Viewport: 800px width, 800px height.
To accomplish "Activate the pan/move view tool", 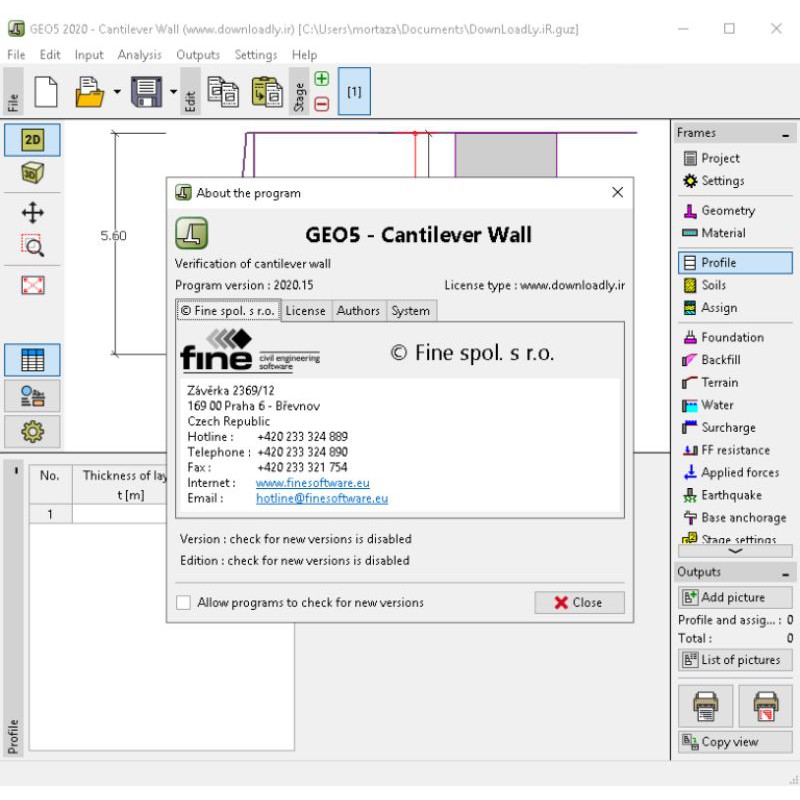I will coord(33,212).
